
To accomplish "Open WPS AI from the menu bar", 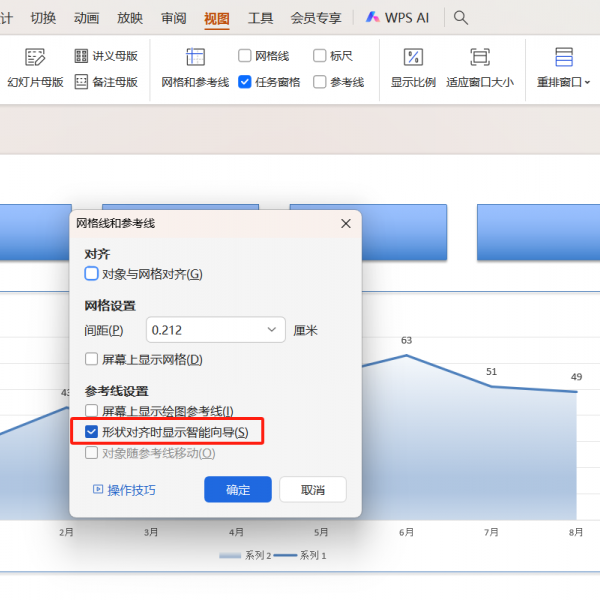I will 400,17.
